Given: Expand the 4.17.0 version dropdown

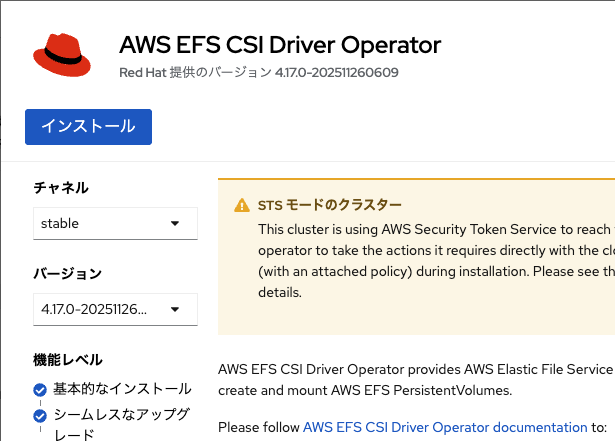Looking at the screenshot, I should point(115,309).
